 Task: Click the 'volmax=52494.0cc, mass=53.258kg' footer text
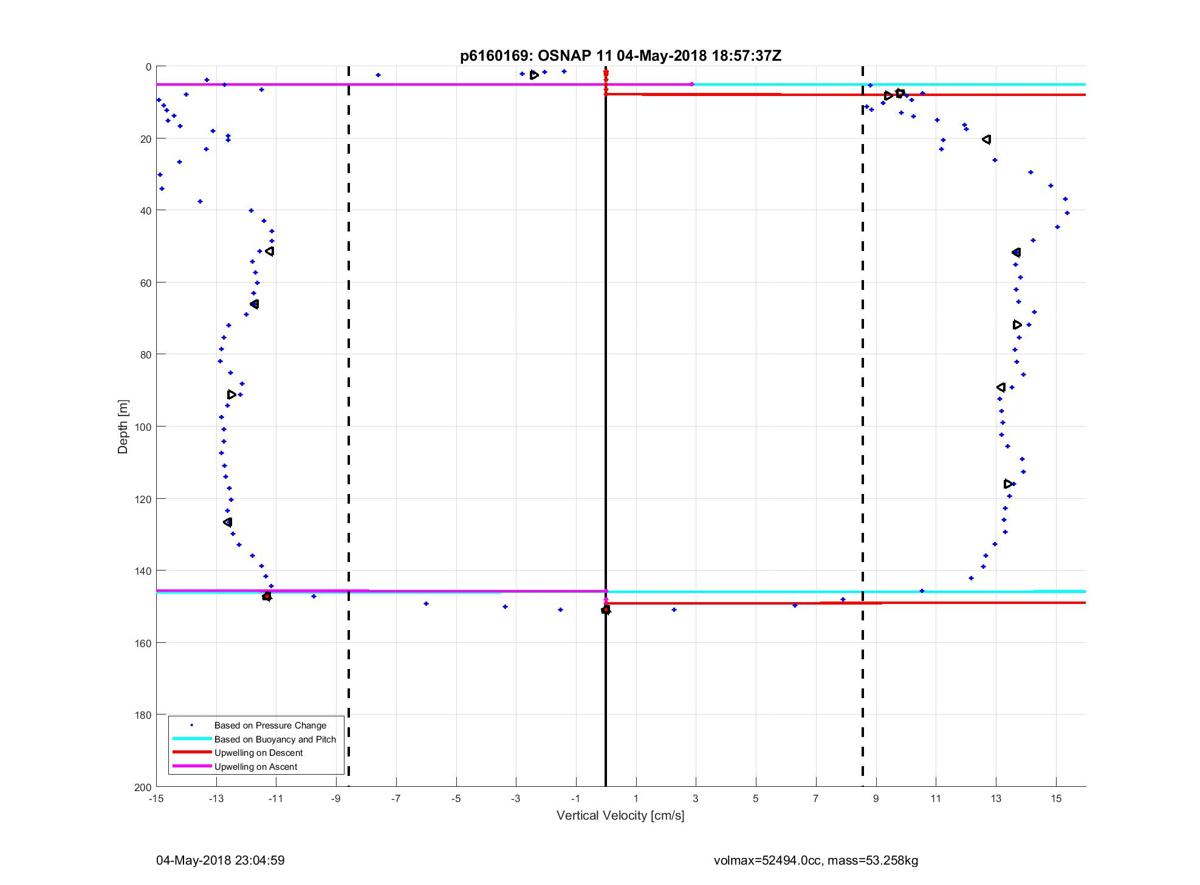816,860
